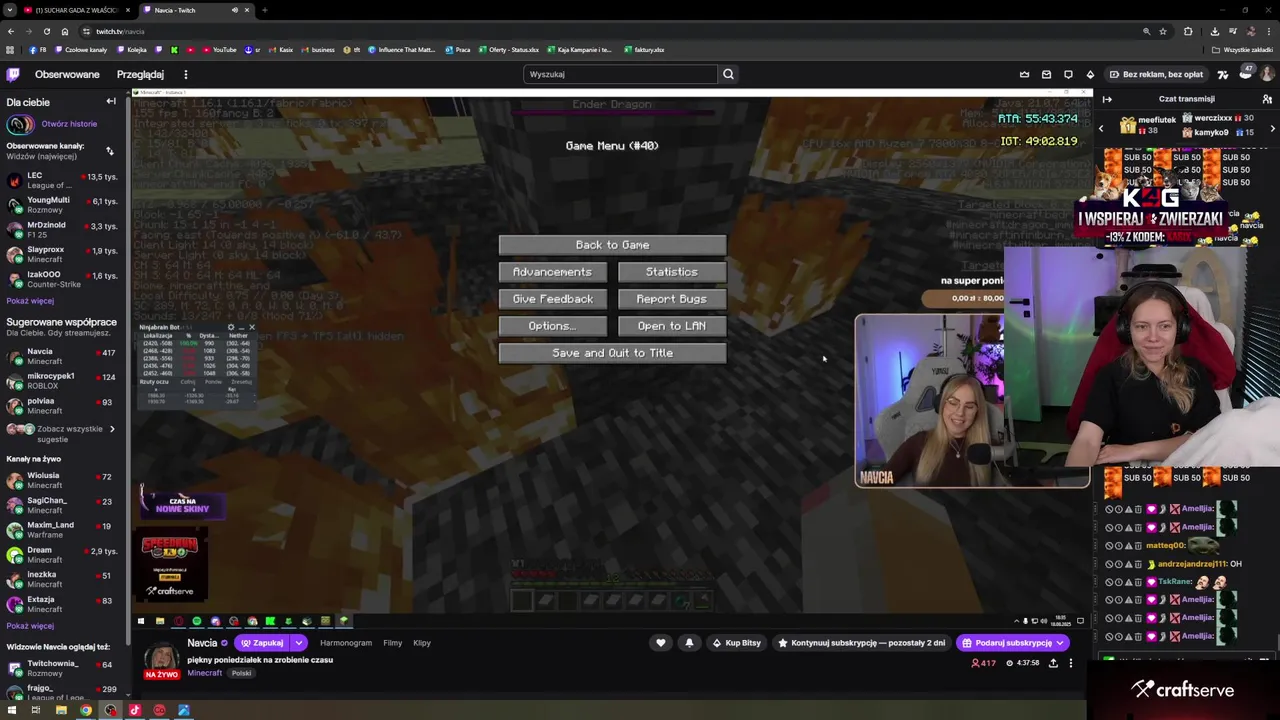
Task: Sort followed channels with arrows icon
Action: (x=109, y=151)
